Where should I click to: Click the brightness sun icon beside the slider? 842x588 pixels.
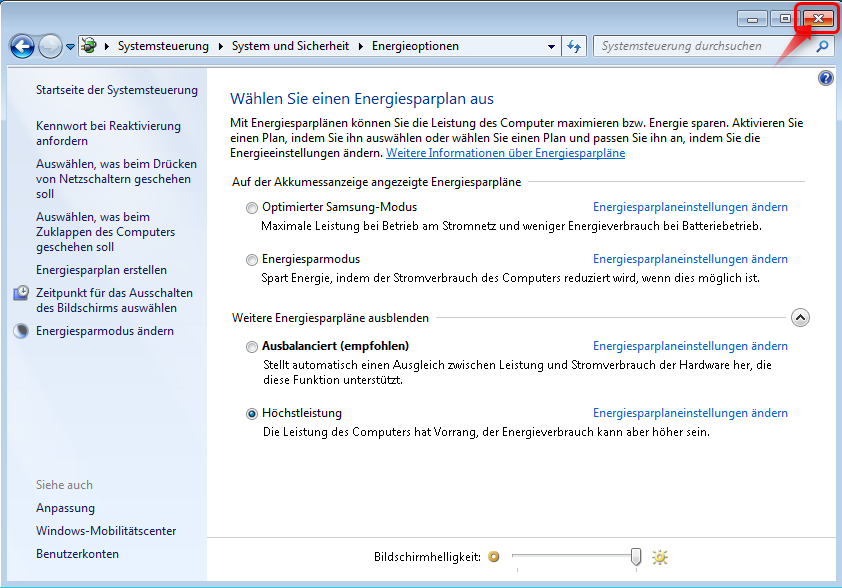point(660,558)
